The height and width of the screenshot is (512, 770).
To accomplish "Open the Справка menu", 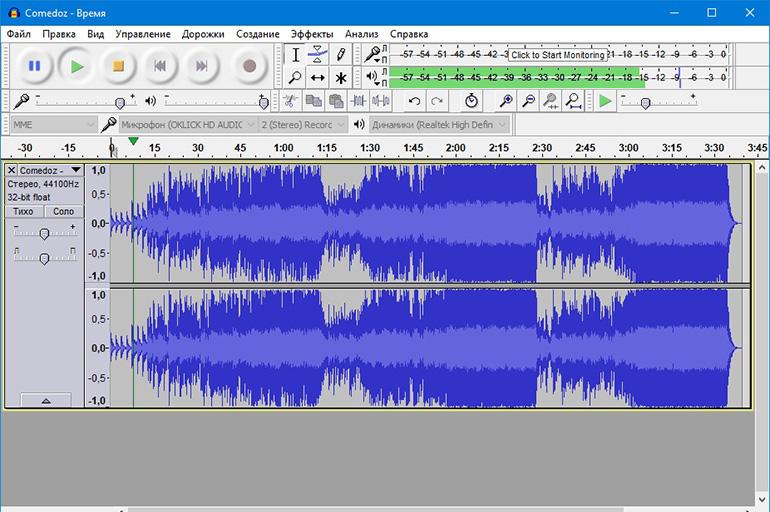I will (x=409, y=34).
